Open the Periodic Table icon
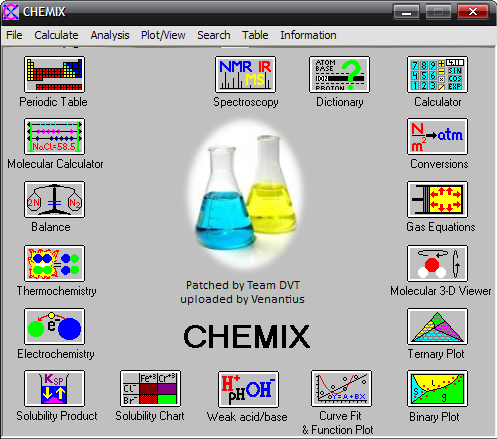 54,74
